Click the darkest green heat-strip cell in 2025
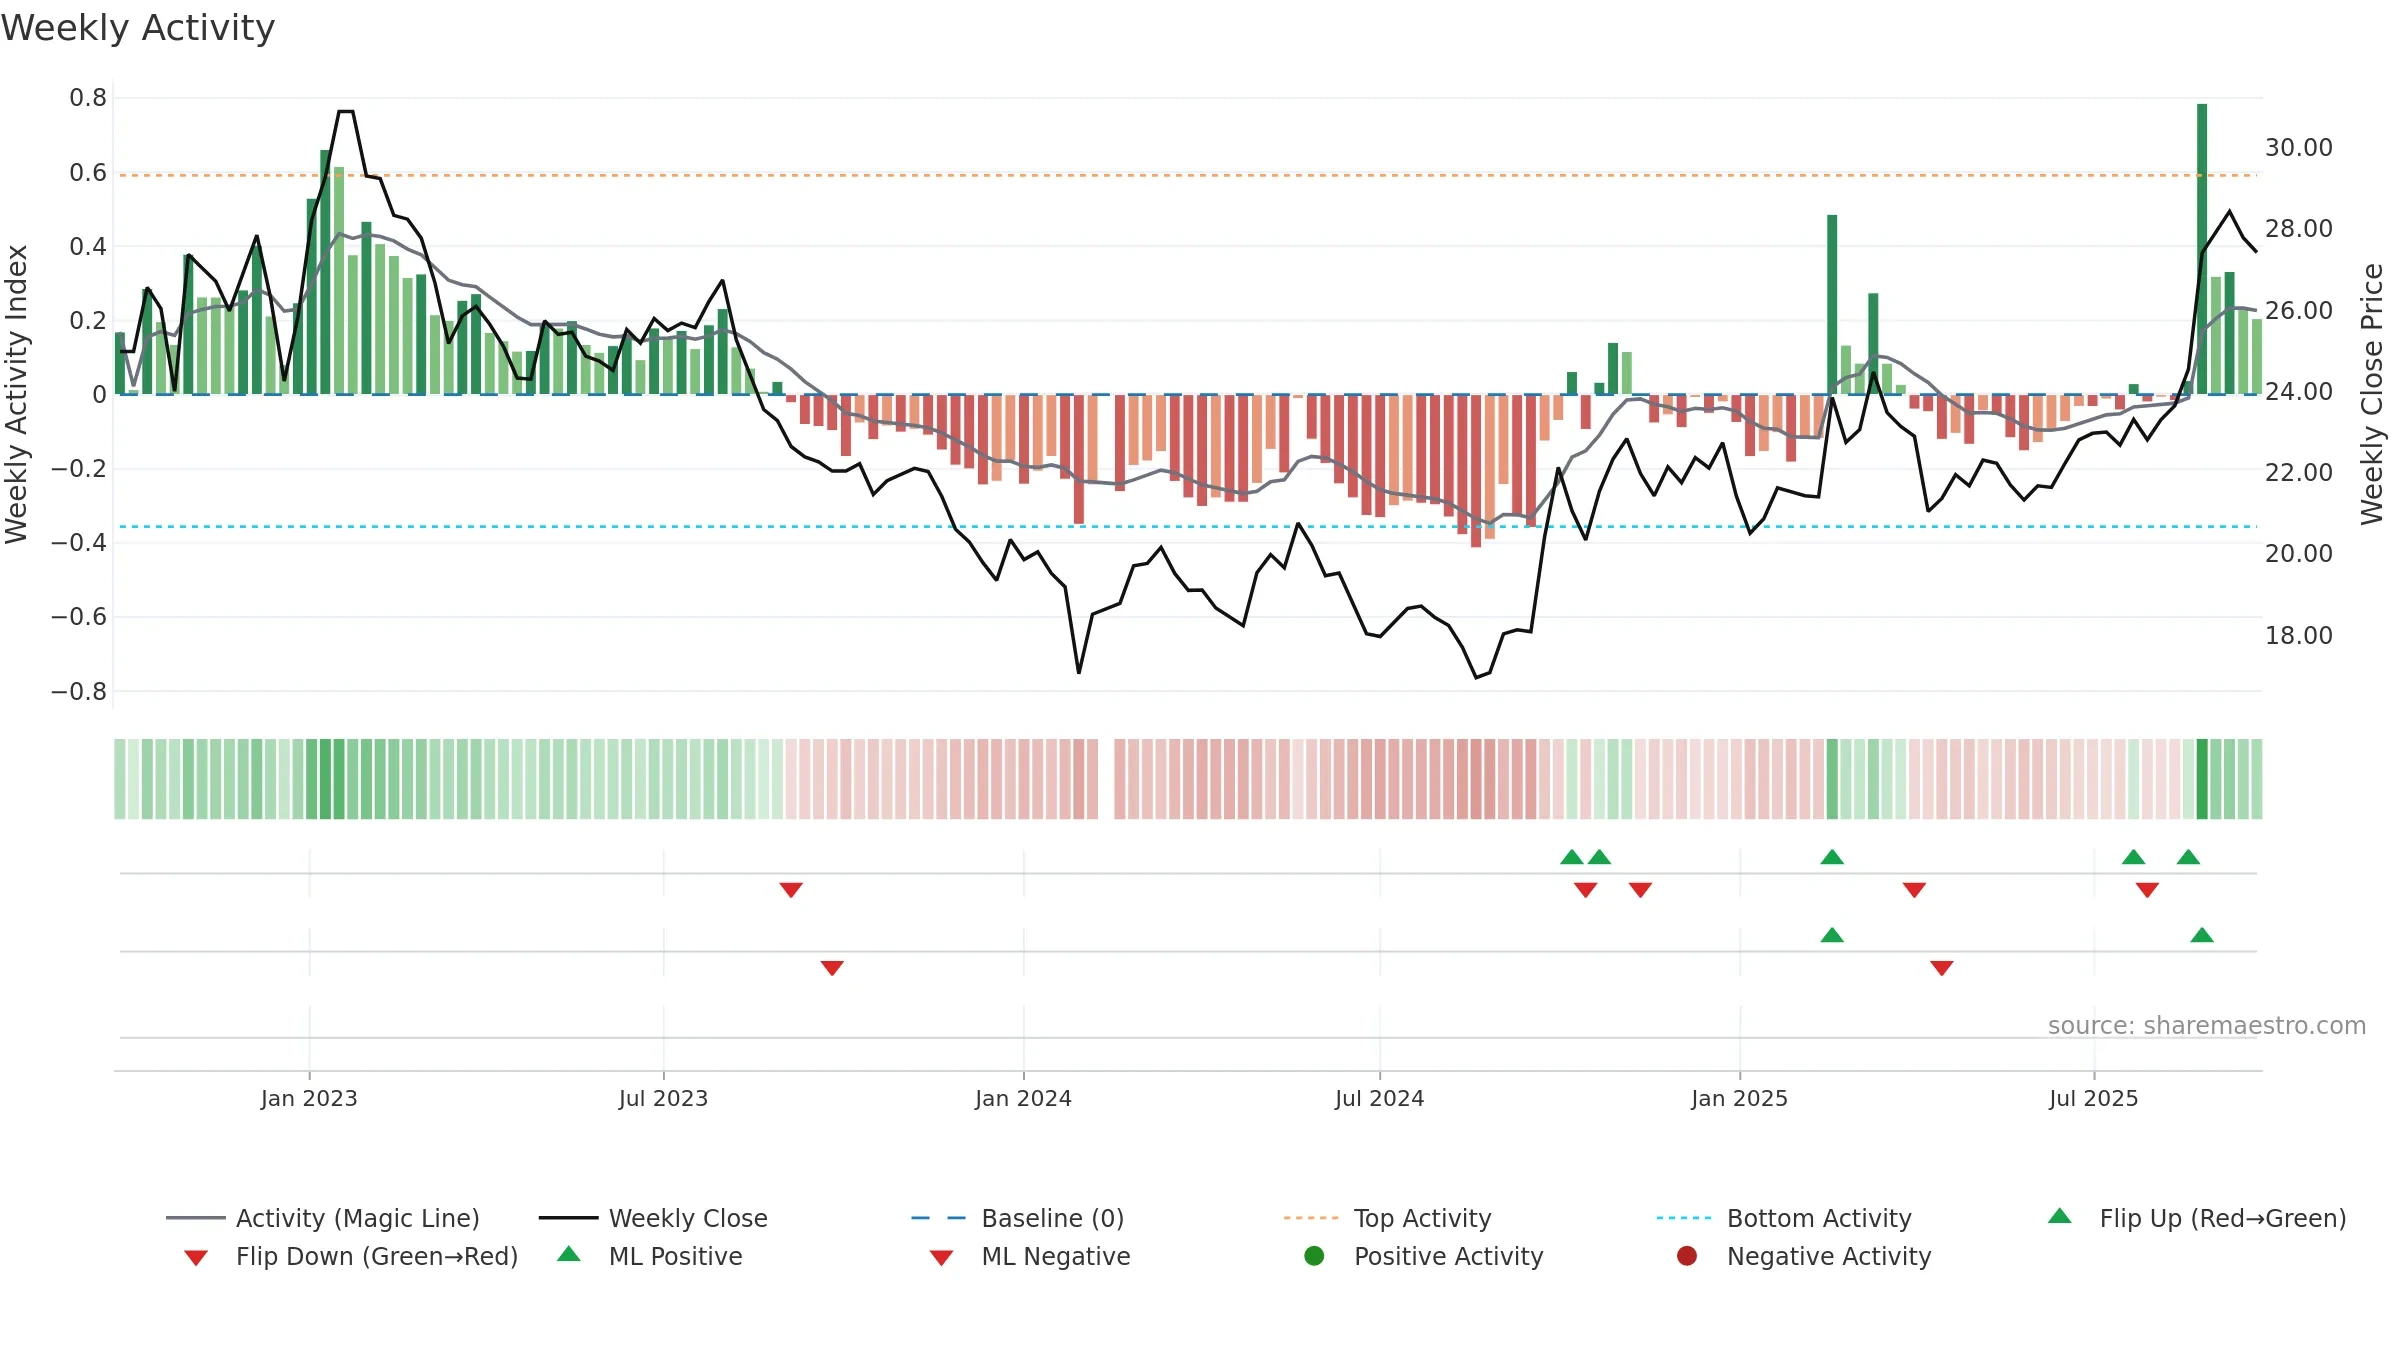2400x1350 pixels. (x=2202, y=779)
